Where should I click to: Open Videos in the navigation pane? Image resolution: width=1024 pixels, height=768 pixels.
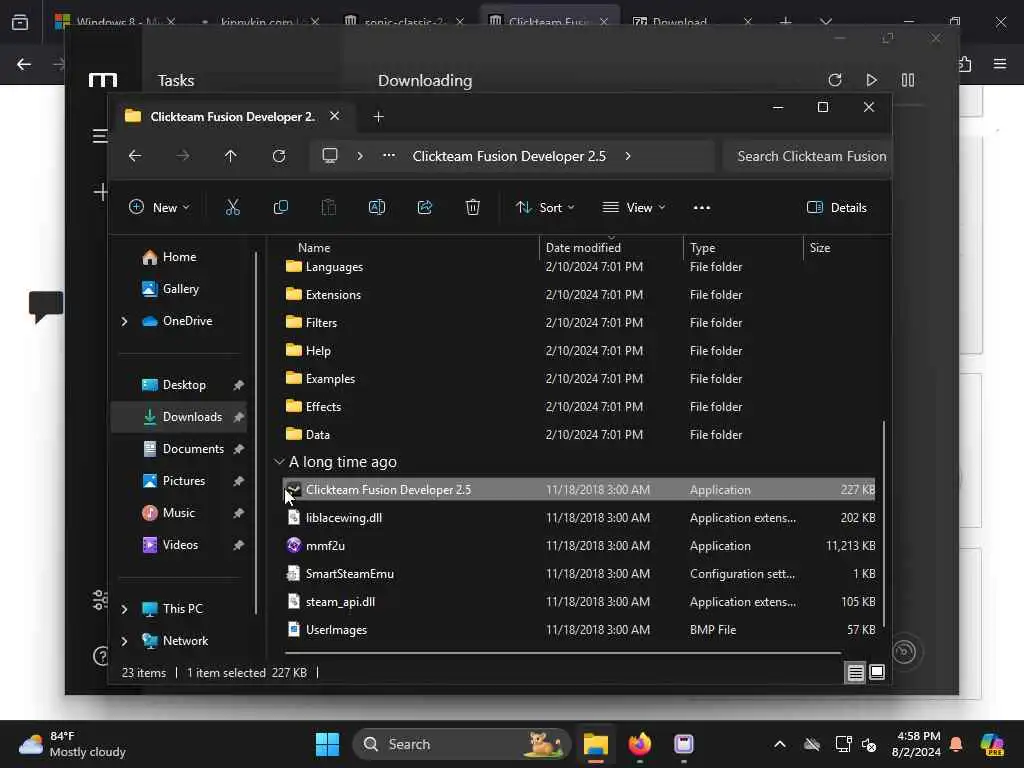point(170,545)
